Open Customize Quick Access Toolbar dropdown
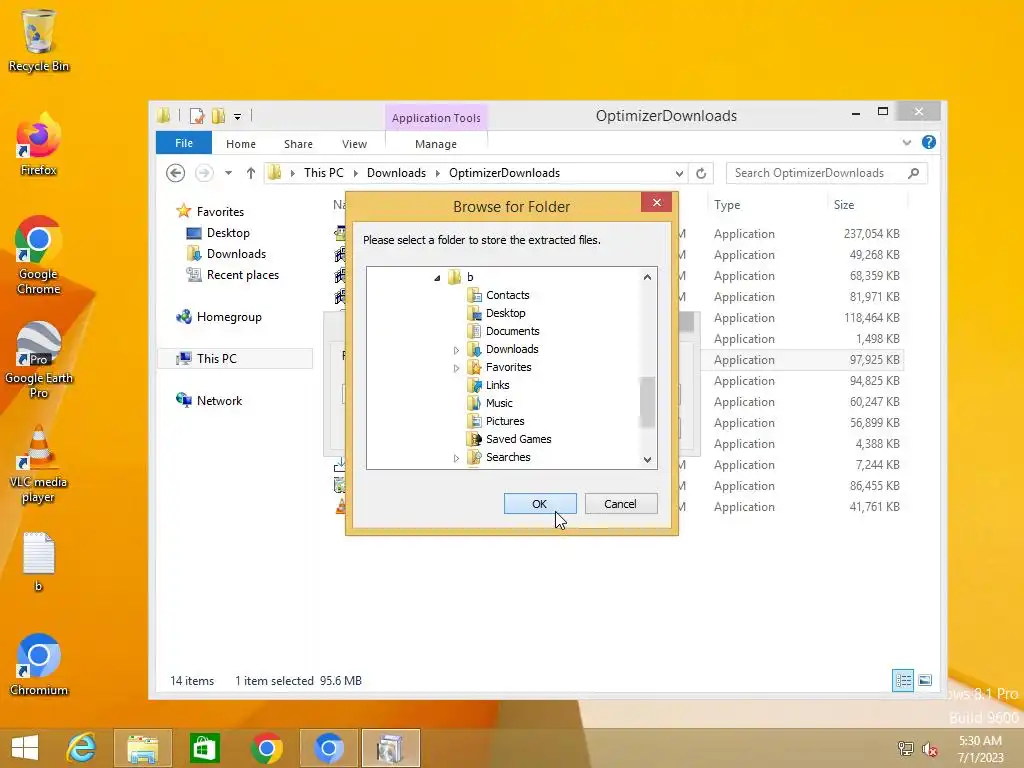The height and width of the screenshot is (768, 1024). [x=238, y=117]
